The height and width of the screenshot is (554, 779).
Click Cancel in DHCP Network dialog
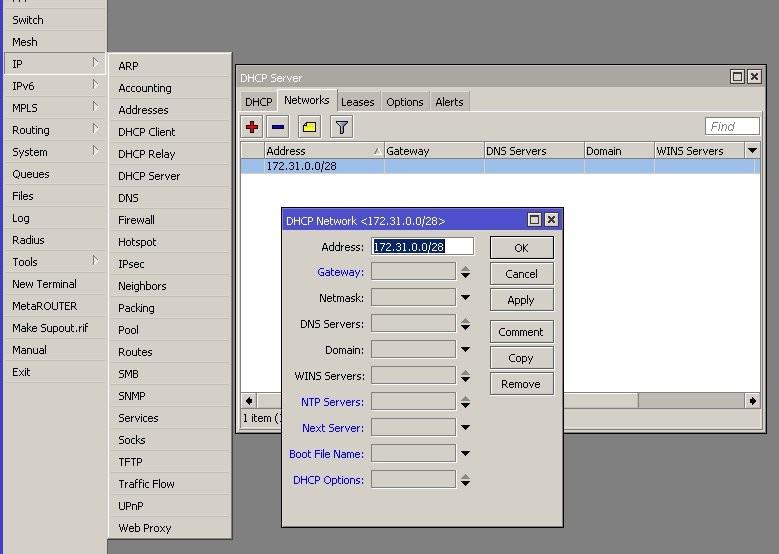pos(521,274)
